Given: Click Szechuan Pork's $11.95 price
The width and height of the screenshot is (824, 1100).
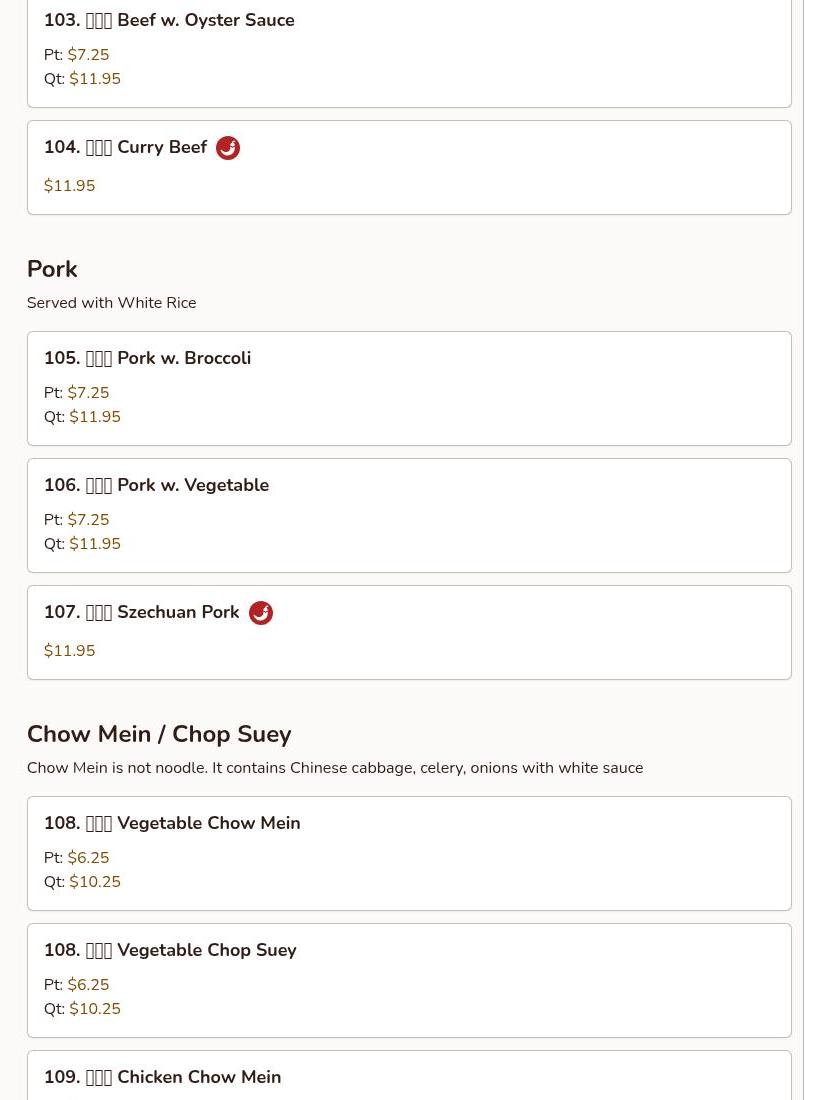Looking at the screenshot, I should point(69,651).
